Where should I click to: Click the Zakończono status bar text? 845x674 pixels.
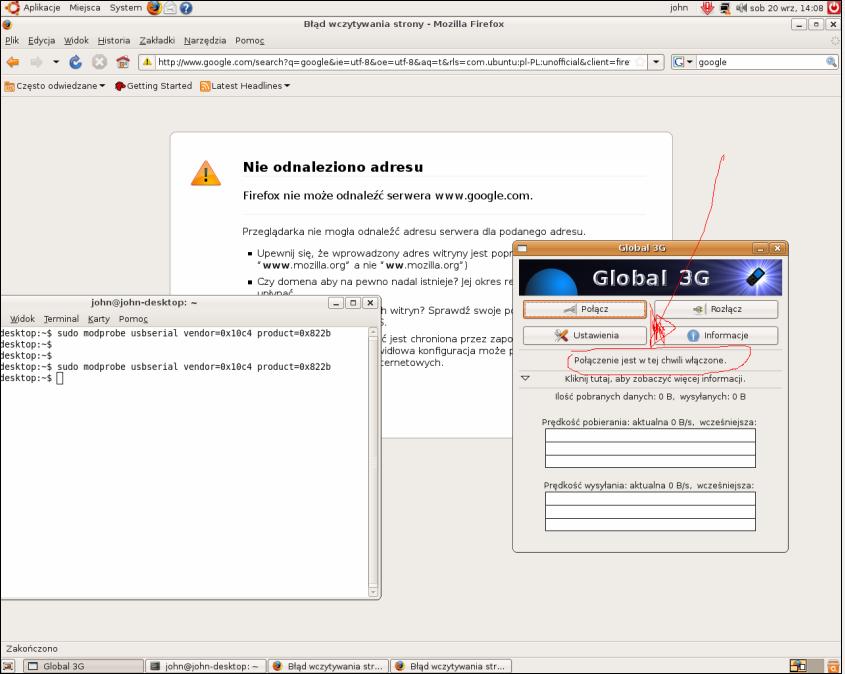tap(32, 648)
